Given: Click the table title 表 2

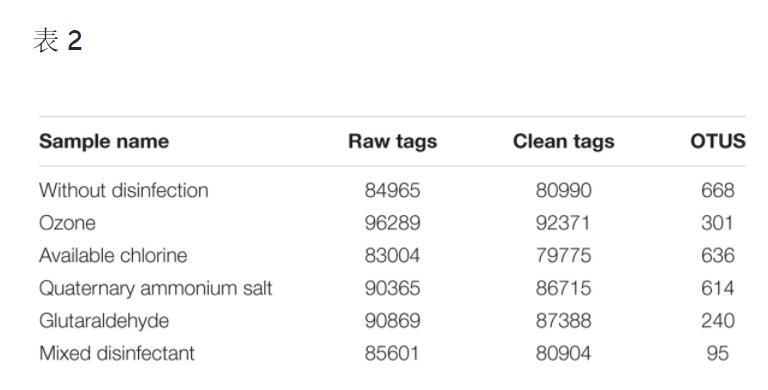Looking at the screenshot, I should pos(57,40).
